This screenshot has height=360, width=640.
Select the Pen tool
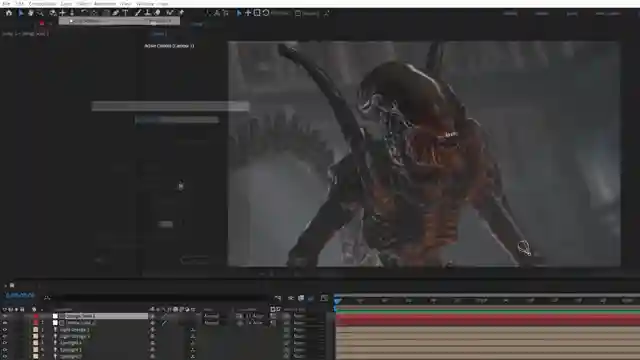pyautogui.click(x=116, y=13)
